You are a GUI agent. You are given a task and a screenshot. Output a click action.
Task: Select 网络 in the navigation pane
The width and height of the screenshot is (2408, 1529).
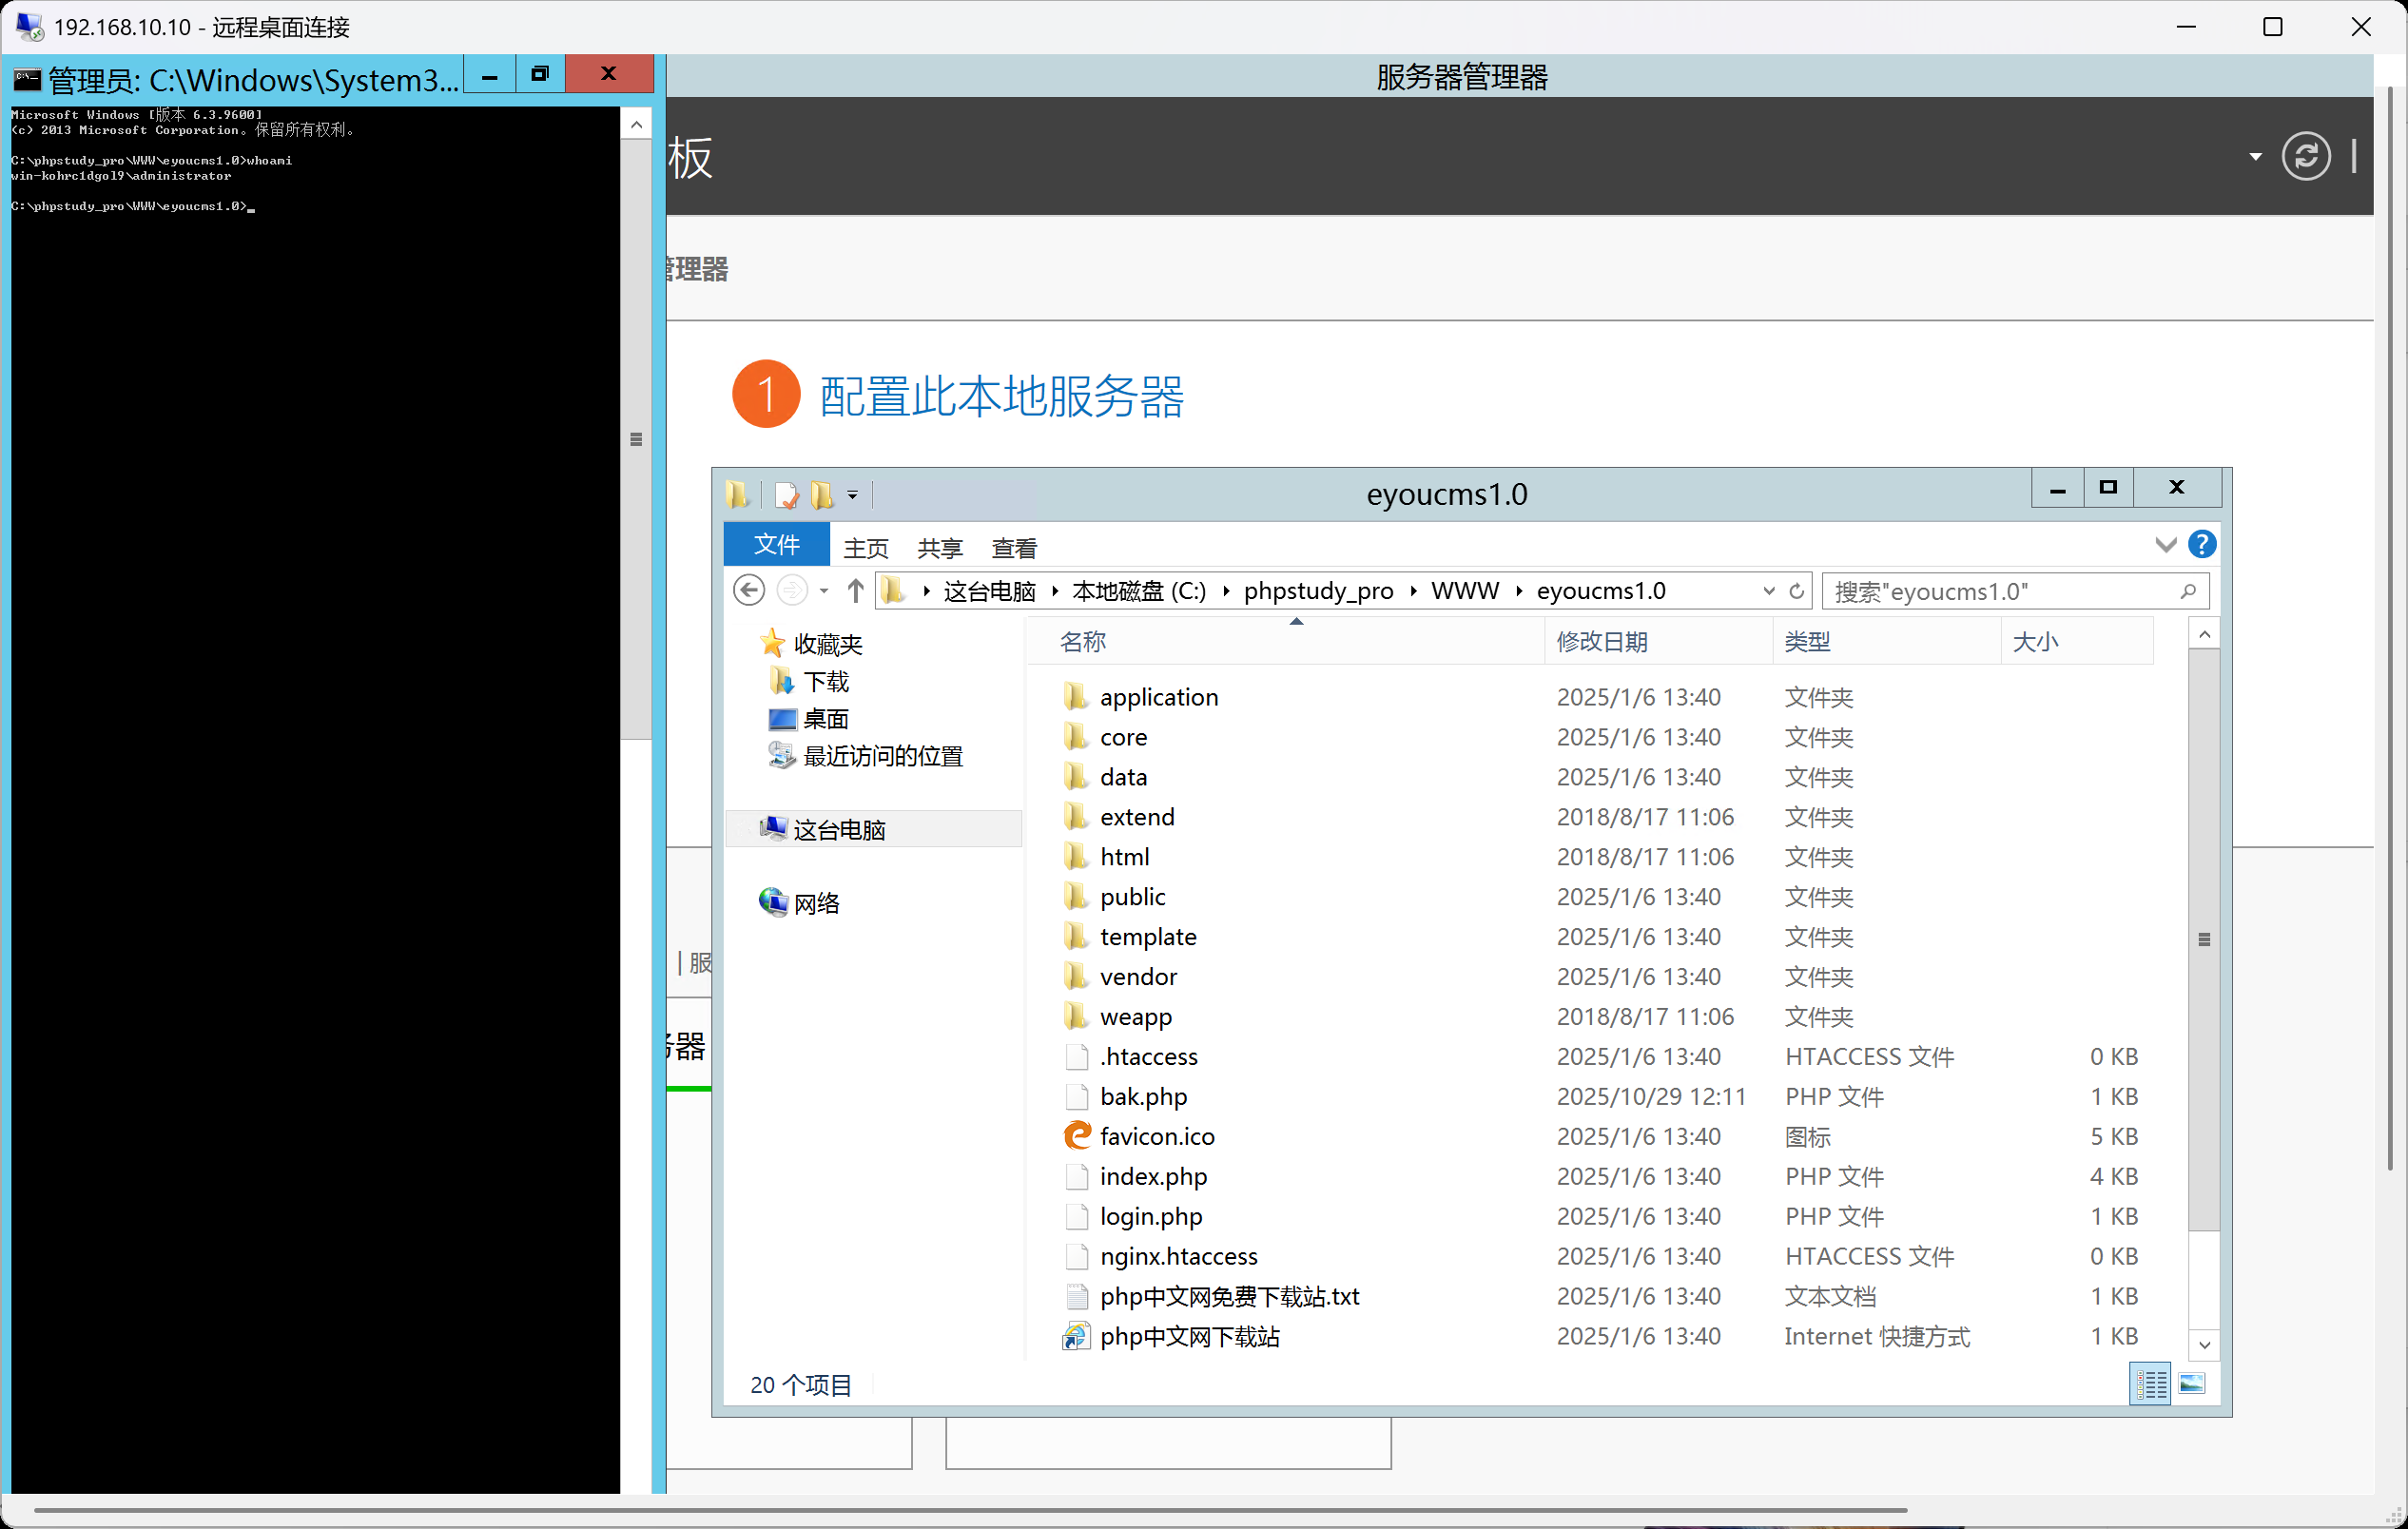point(817,902)
